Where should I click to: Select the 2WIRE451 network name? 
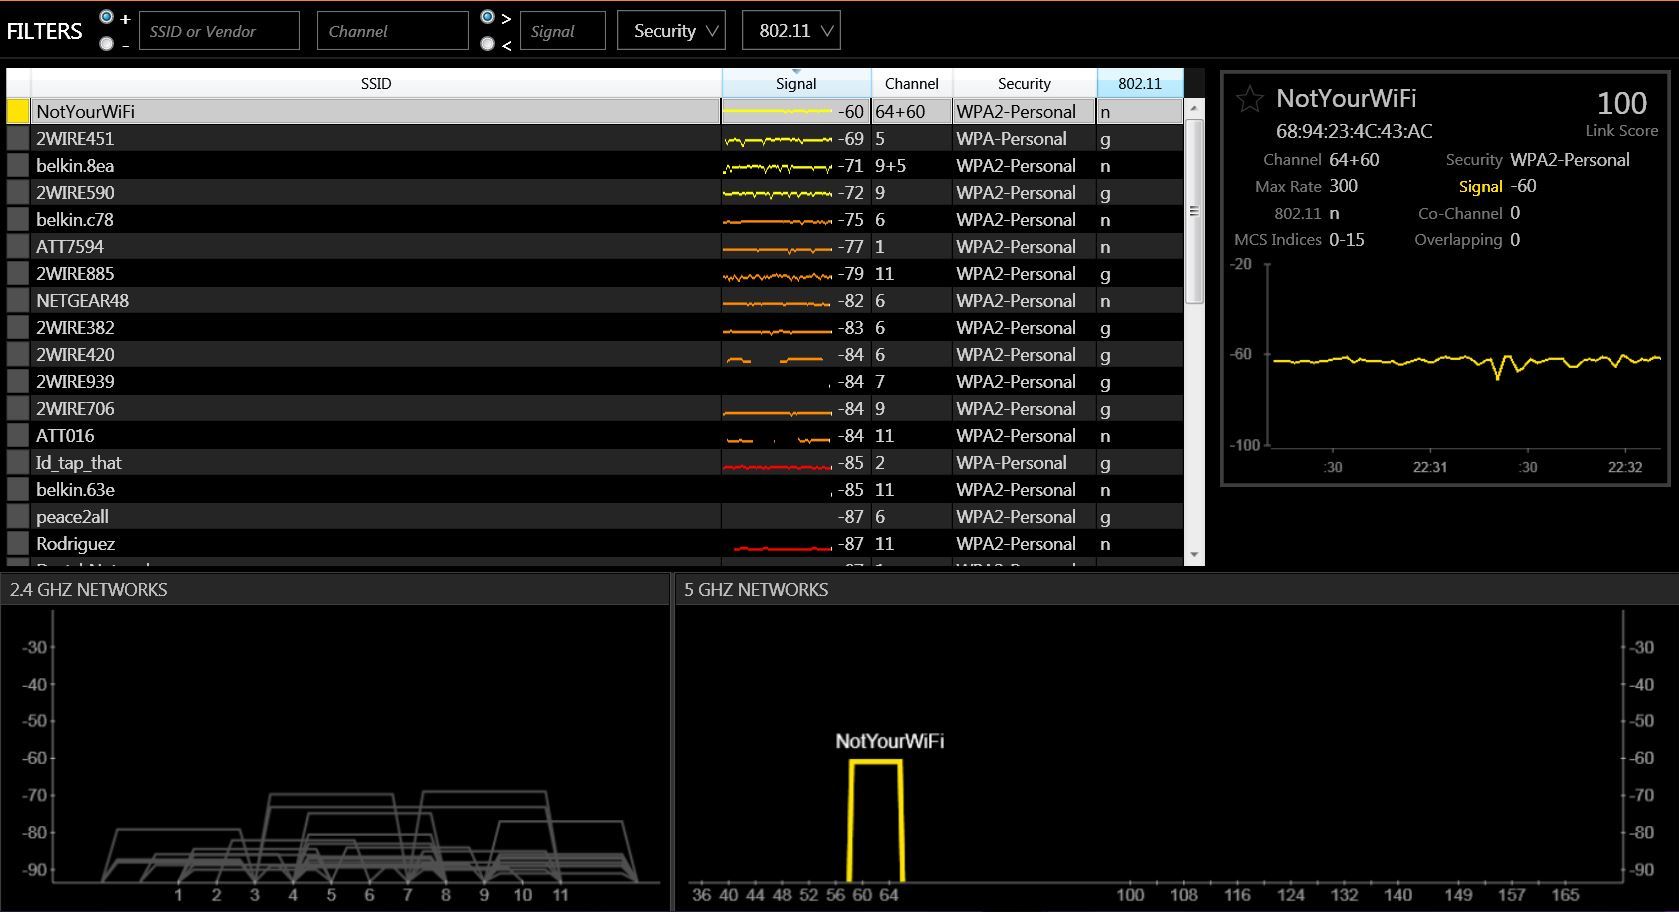75,138
